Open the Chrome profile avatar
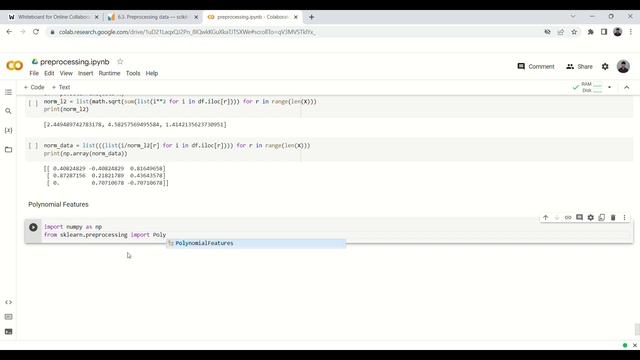Image resolution: width=640 pixels, height=360 pixels. (618, 32)
